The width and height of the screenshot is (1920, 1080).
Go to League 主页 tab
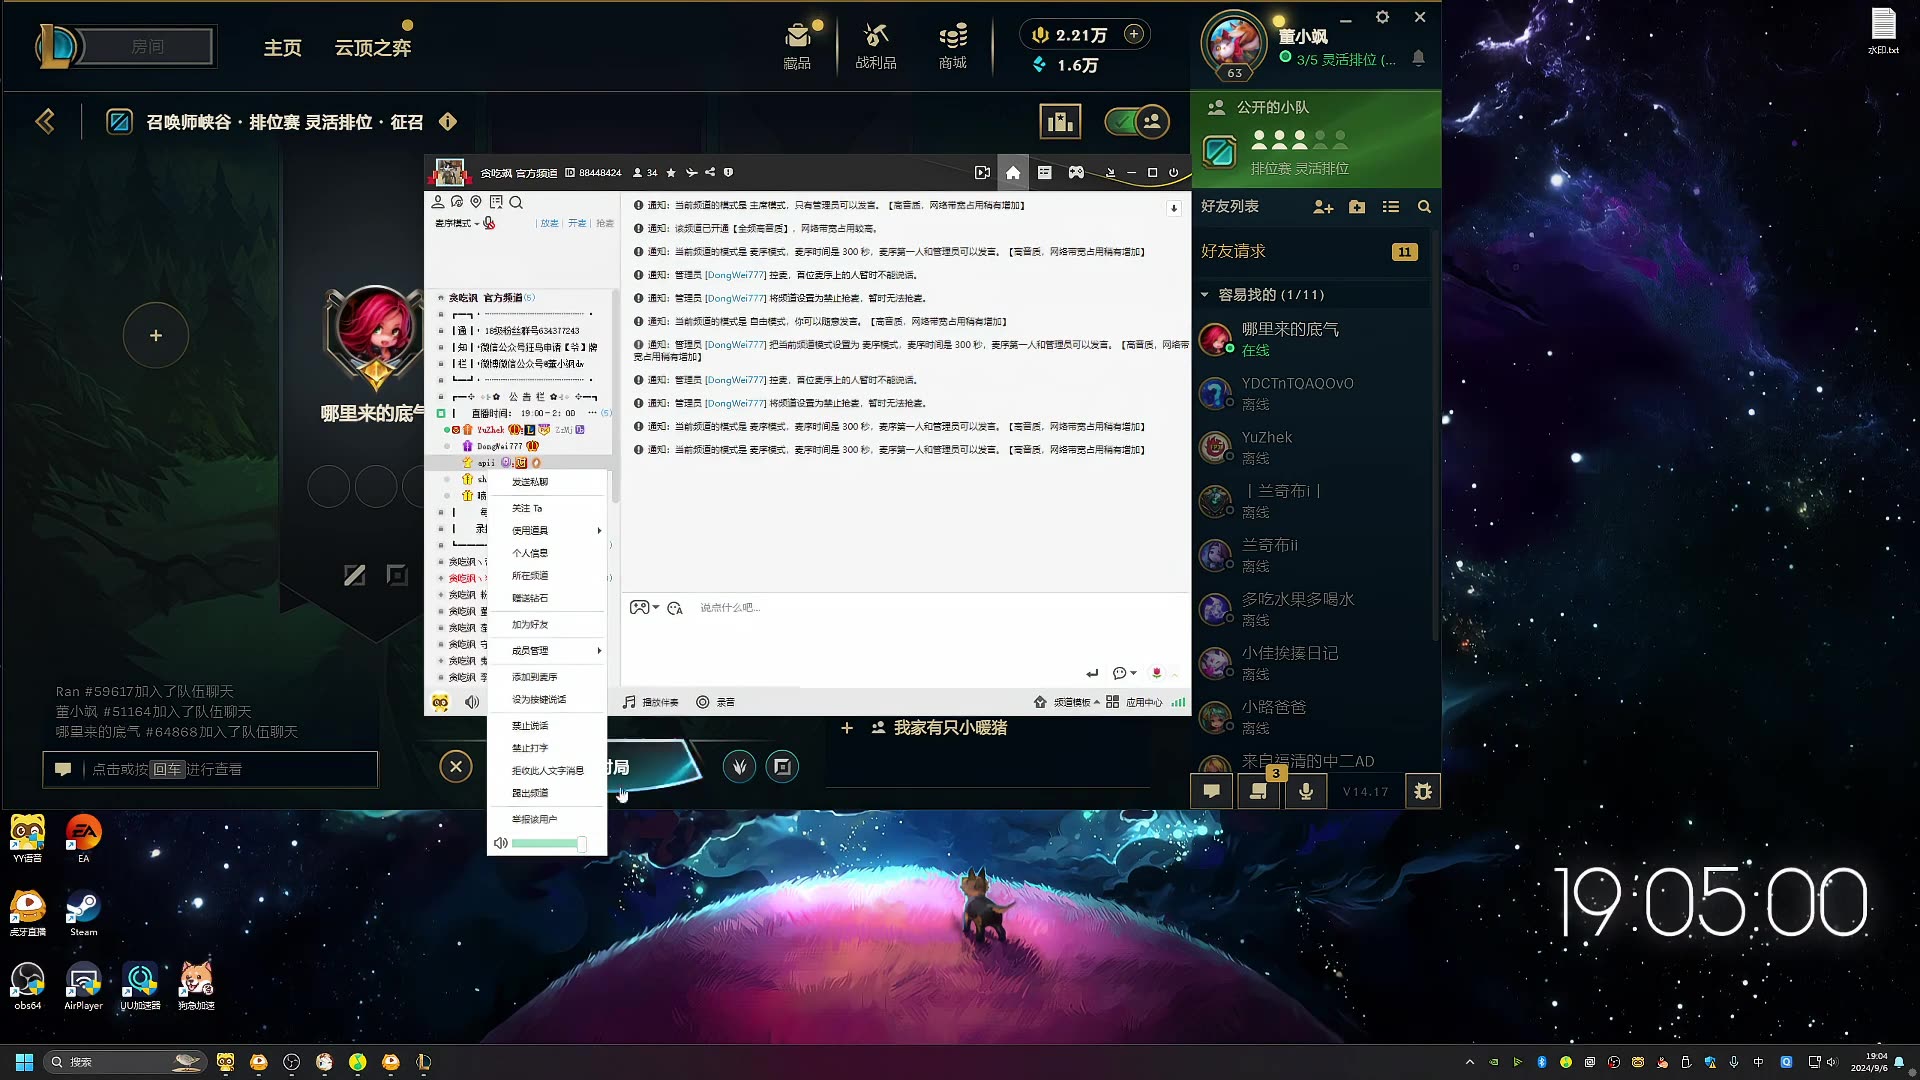282,47
